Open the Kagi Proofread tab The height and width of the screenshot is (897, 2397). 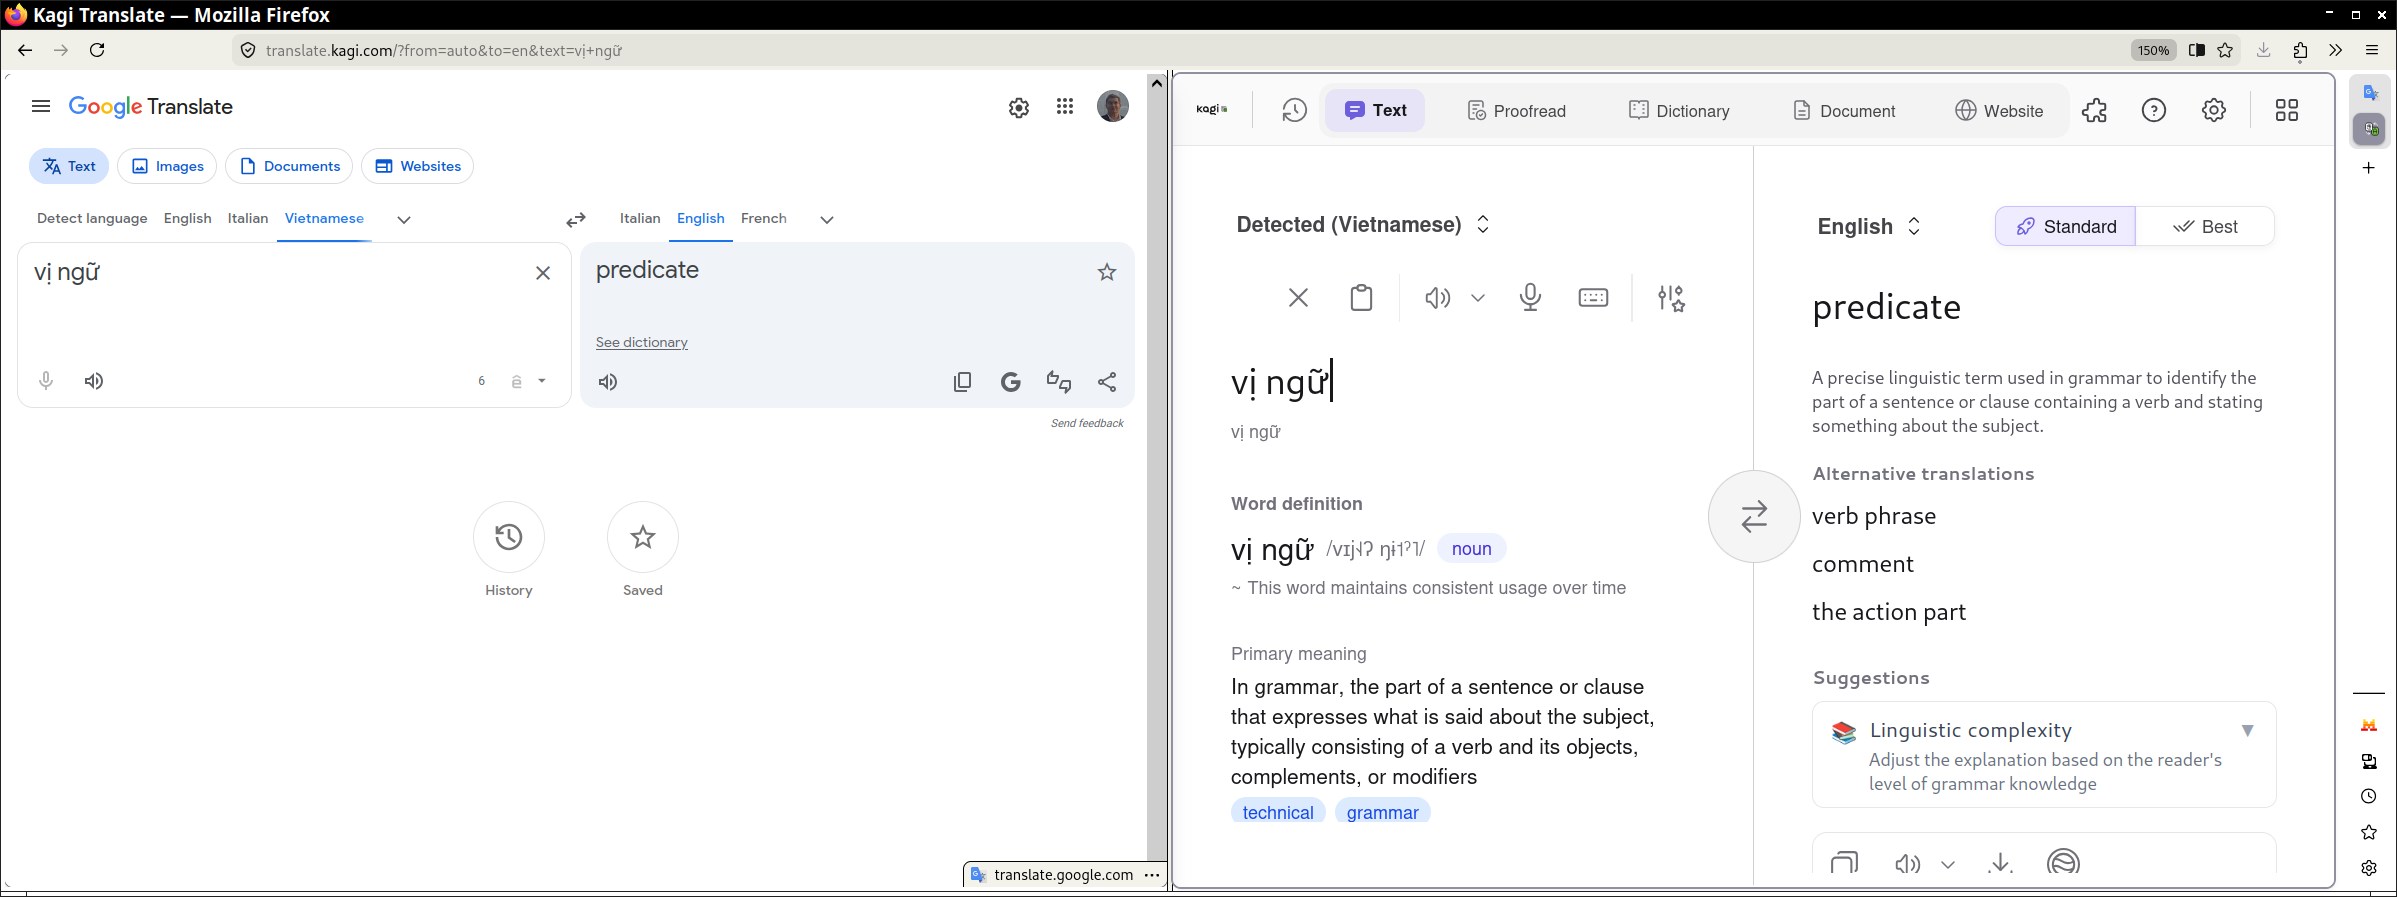click(1516, 111)
